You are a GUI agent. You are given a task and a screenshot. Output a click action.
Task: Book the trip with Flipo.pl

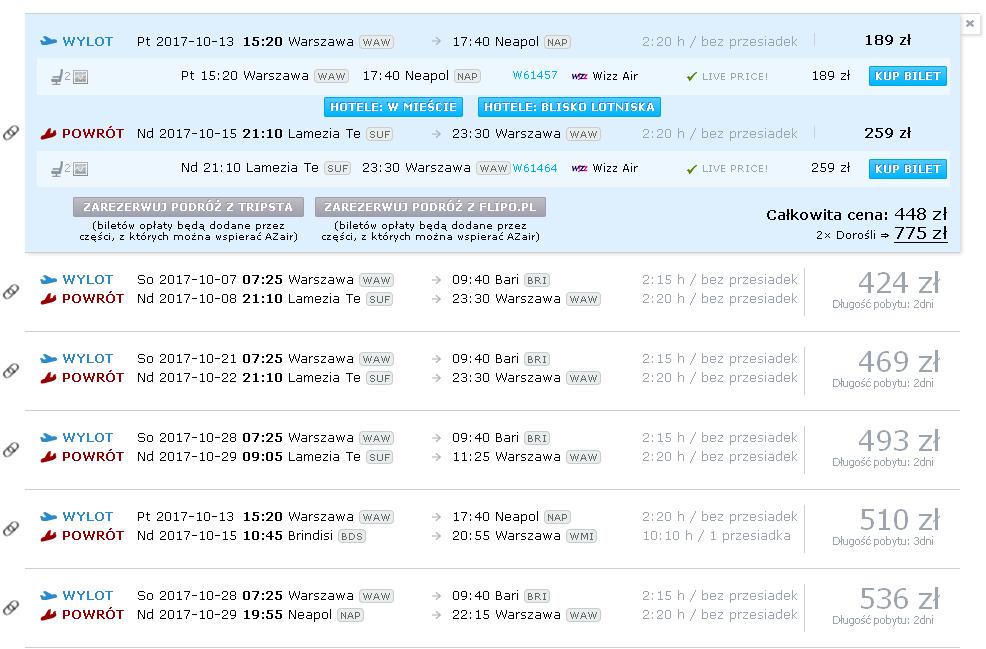(430, 207)
